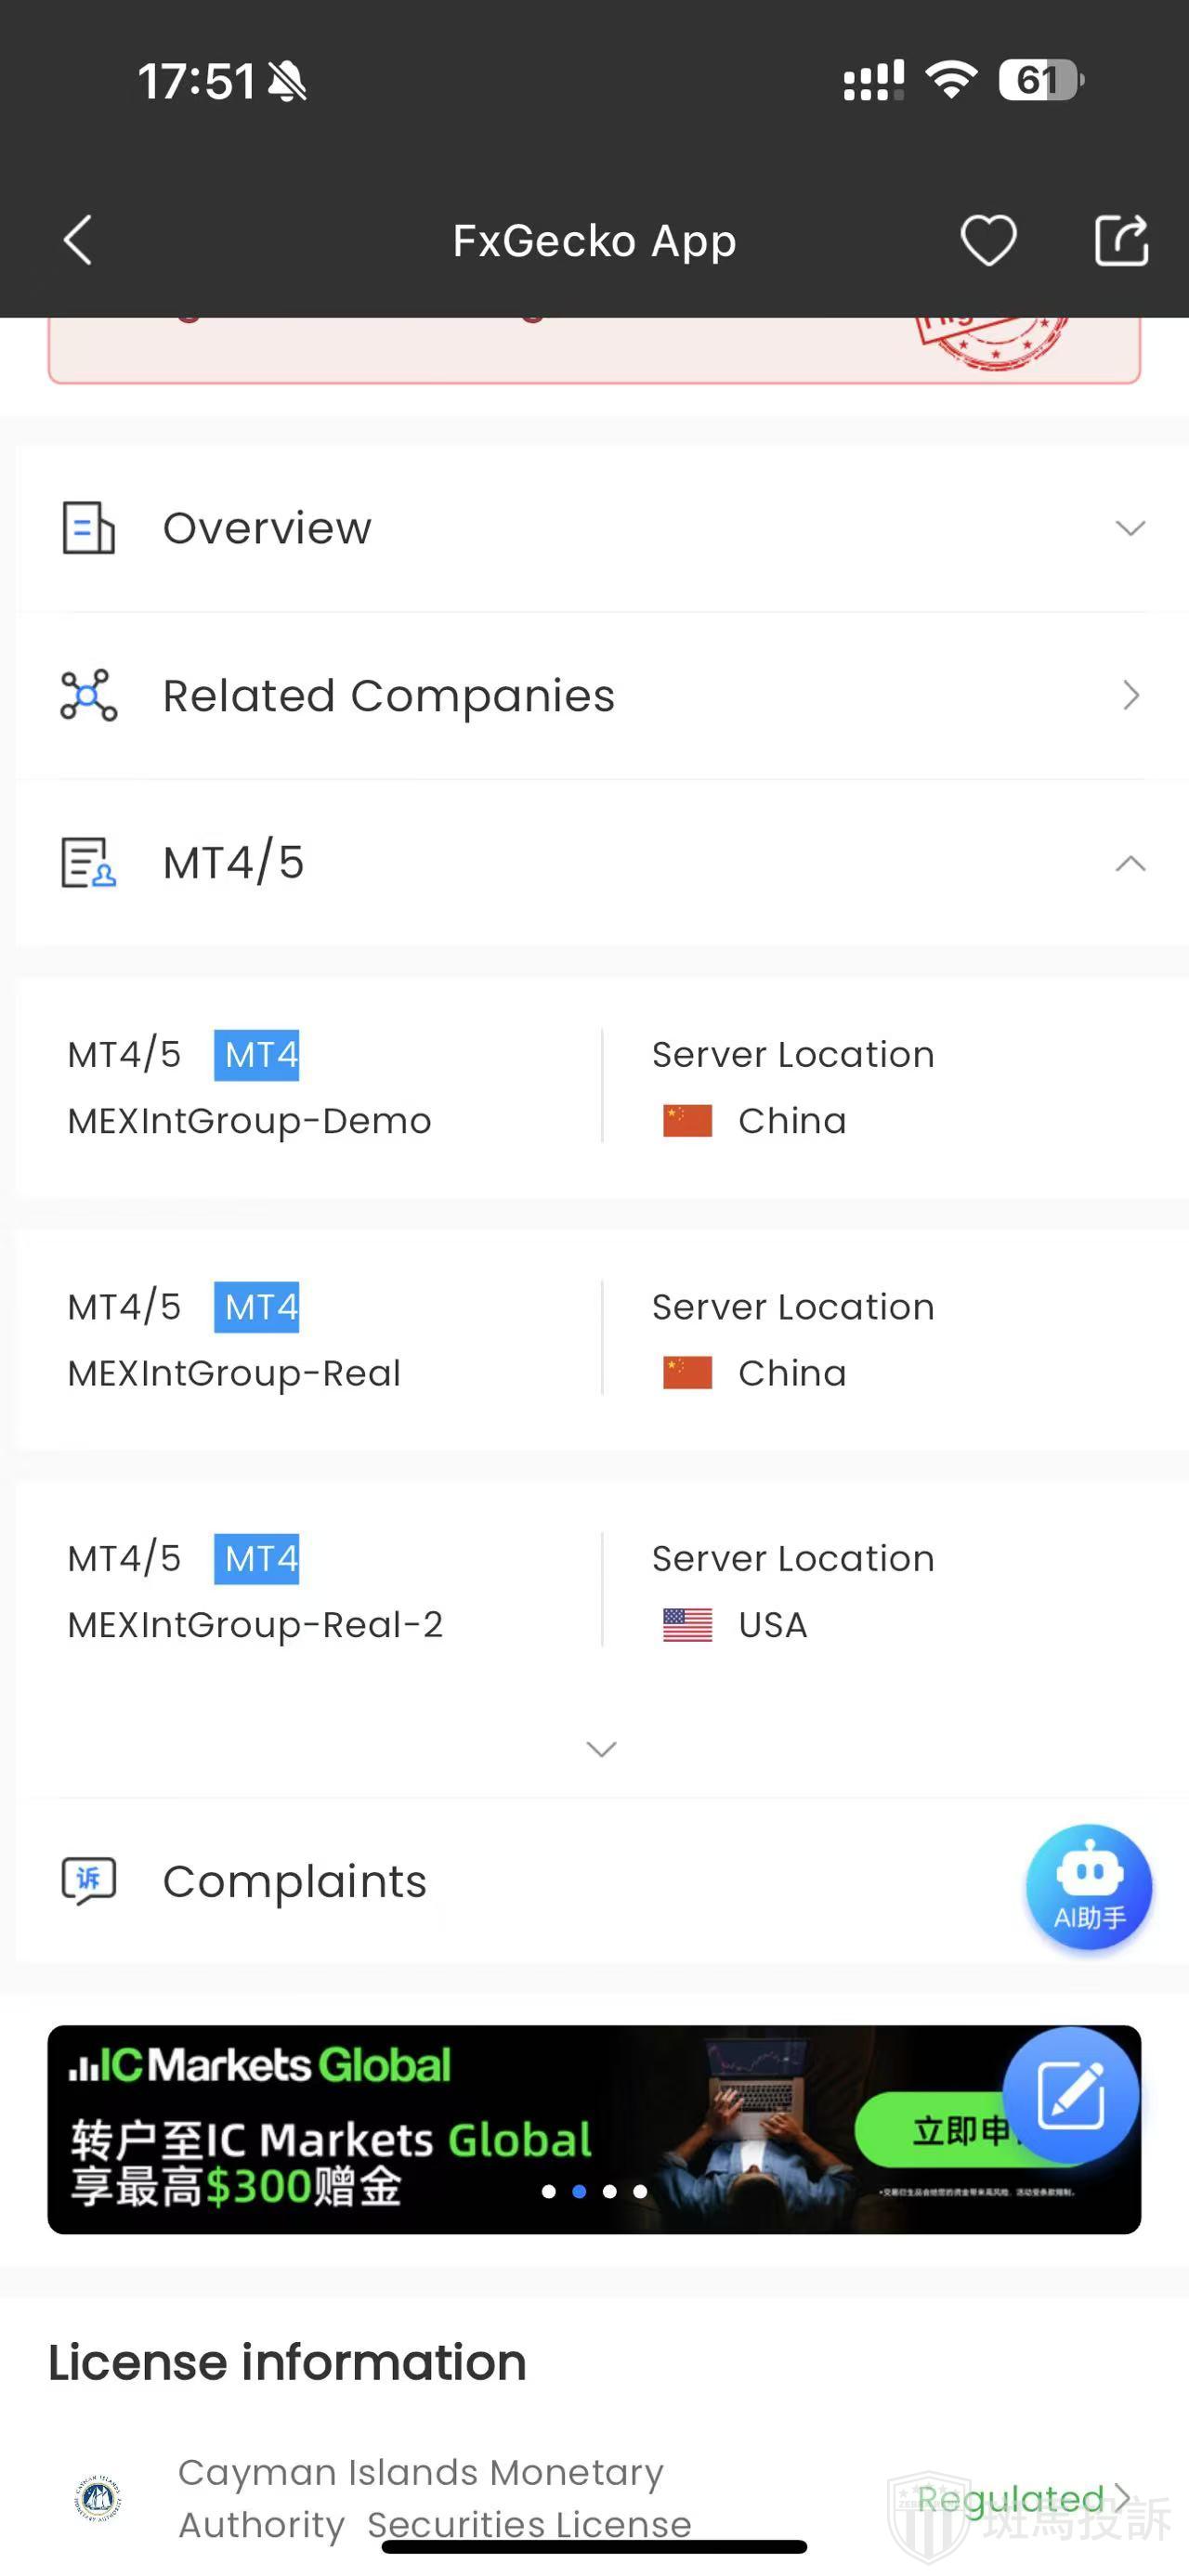
Task: Open the Regulated license status link
Action: (x=1022, y=2498)
